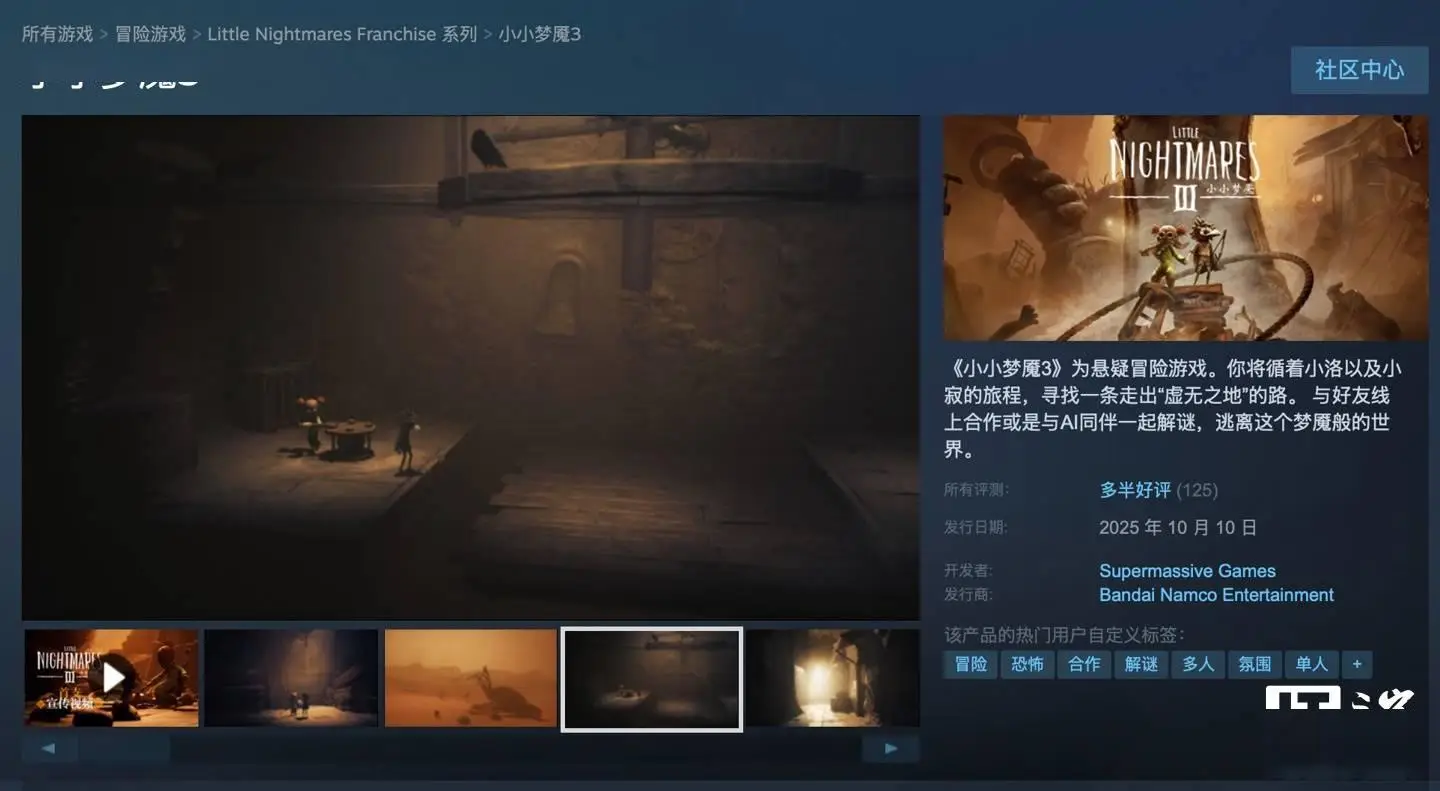Click the left scroll arrow under thumbnails
The image size is (1440, 791).
tap(49, 748)
